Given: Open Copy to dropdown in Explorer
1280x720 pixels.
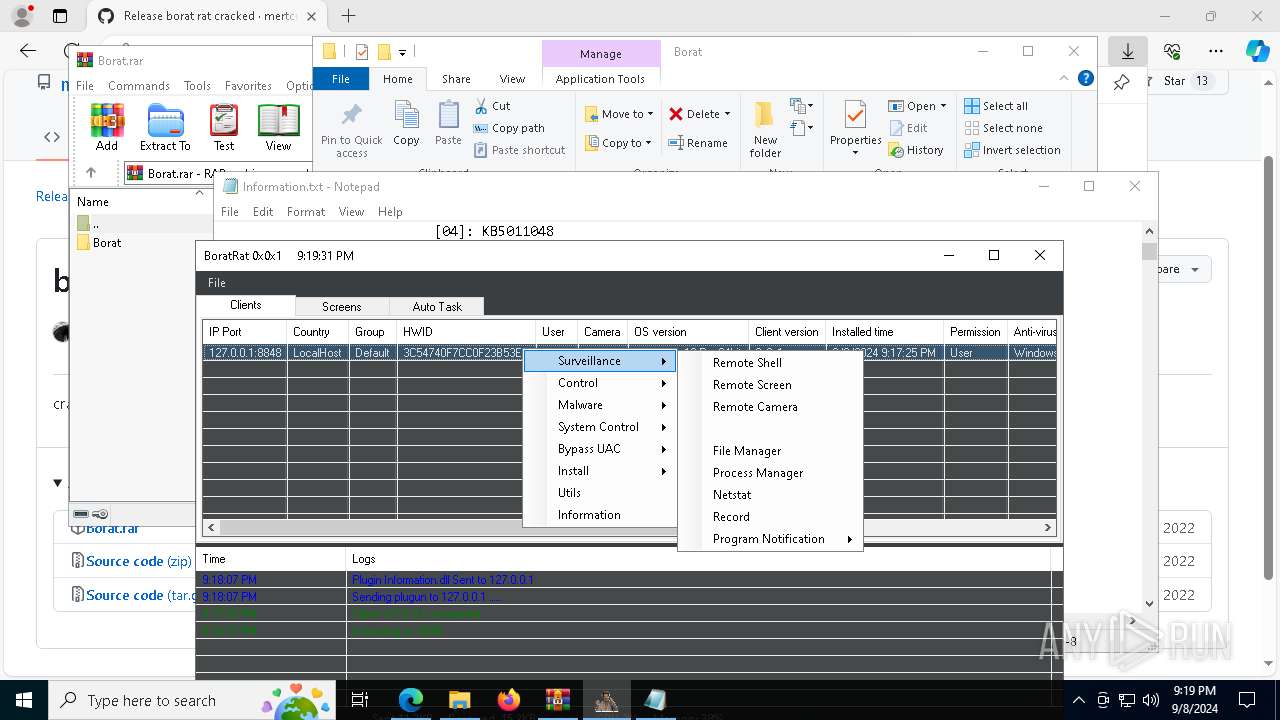Looking at the screenshot, I should pyautogui.click(x=619, y=143).
